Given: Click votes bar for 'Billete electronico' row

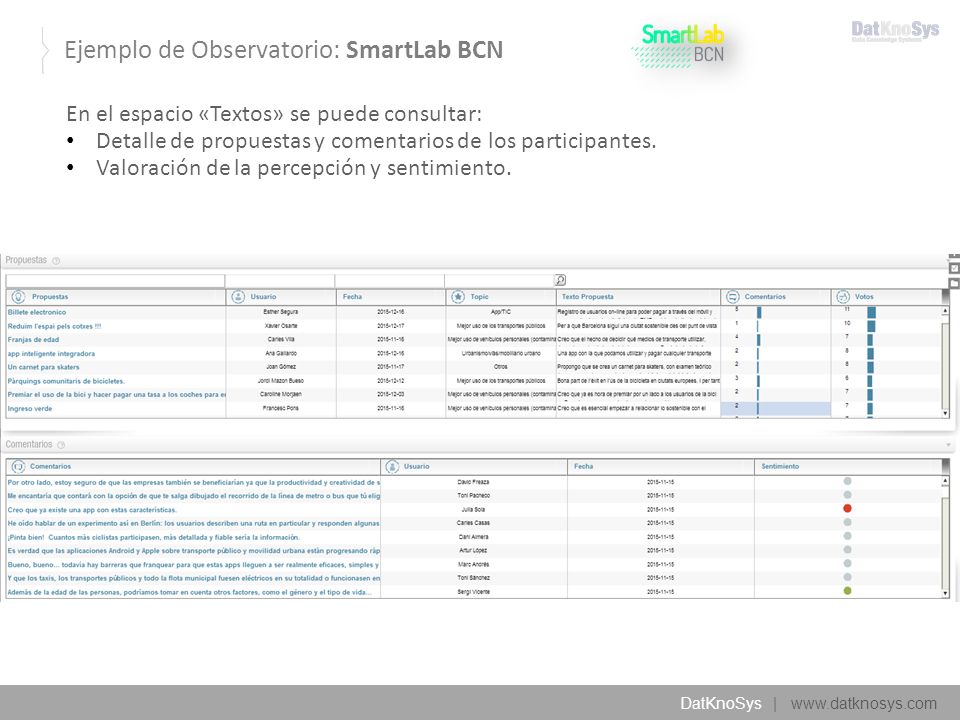Looking at the screenshot, I should coord(871,312).
